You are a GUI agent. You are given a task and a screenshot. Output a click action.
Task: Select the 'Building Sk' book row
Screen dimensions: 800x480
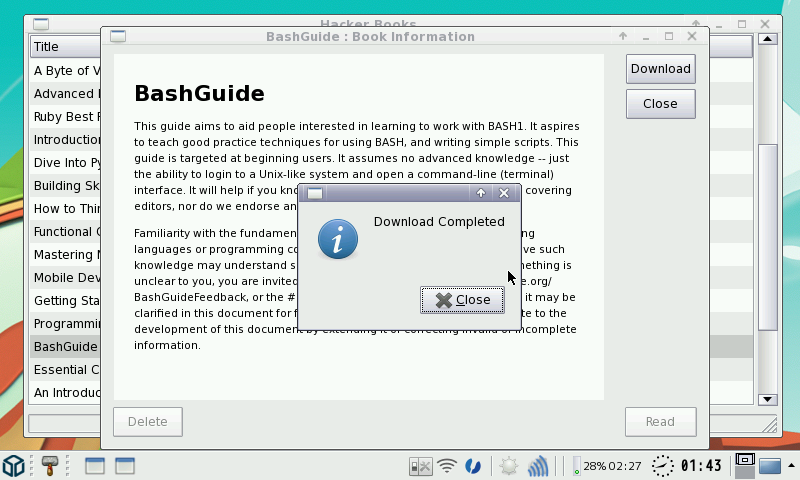coord(65,186)
